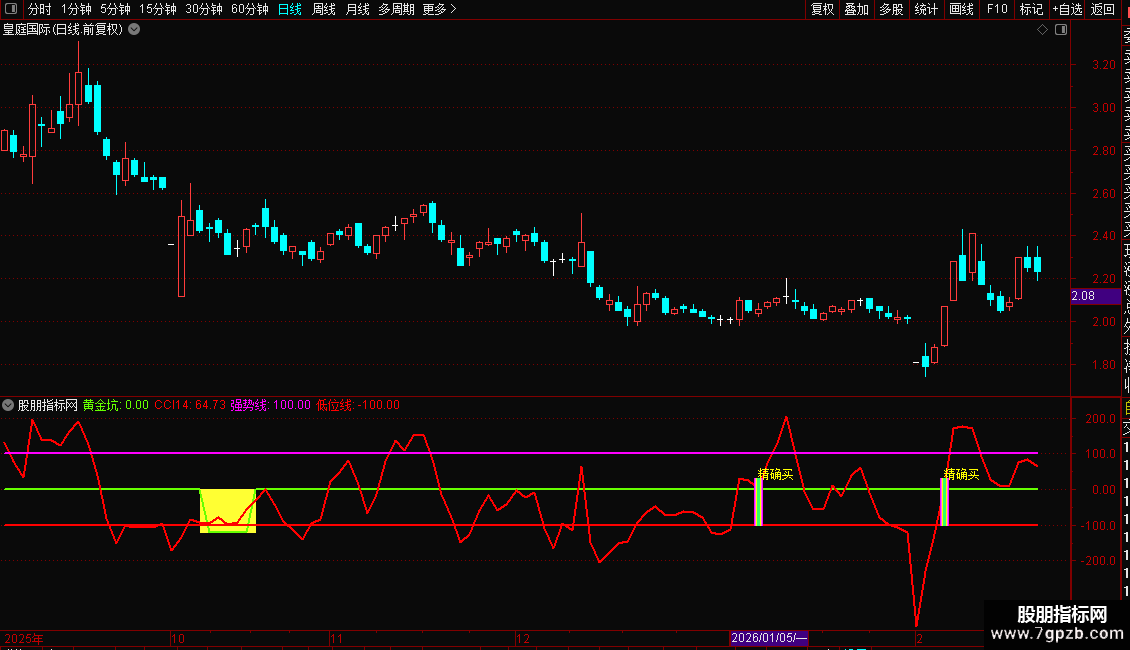Click the 返回 back button
Screen dimensions: 1130x650
coord(1103,10)
